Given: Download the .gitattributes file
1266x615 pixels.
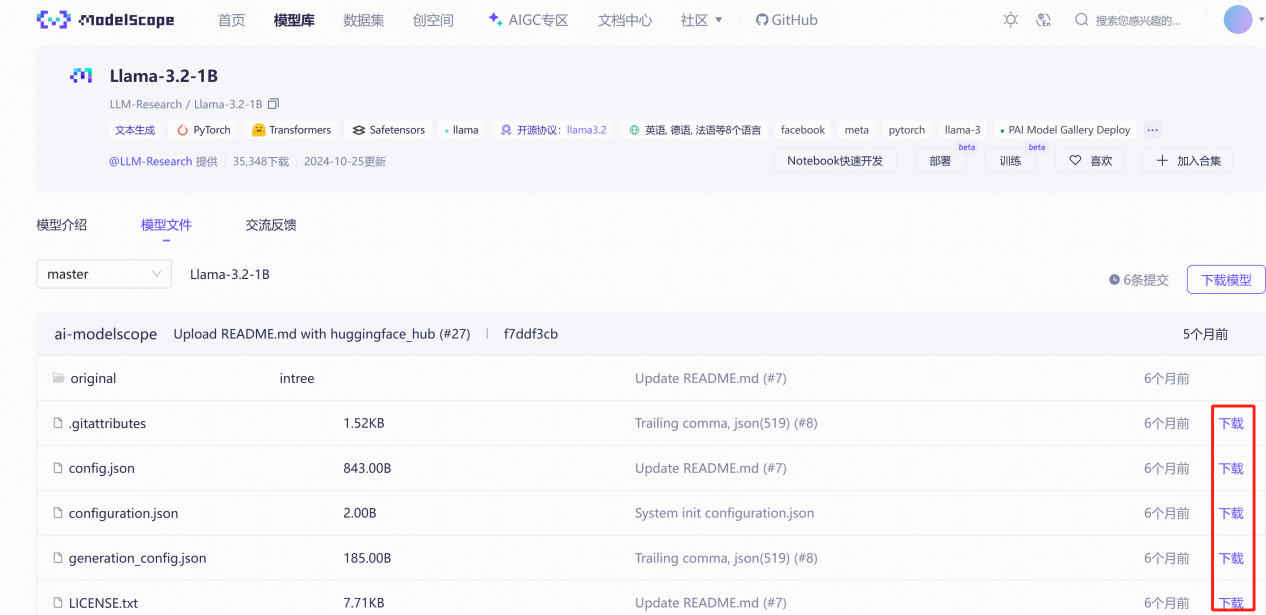Looking at the screenshot, I should (1231, 423).
